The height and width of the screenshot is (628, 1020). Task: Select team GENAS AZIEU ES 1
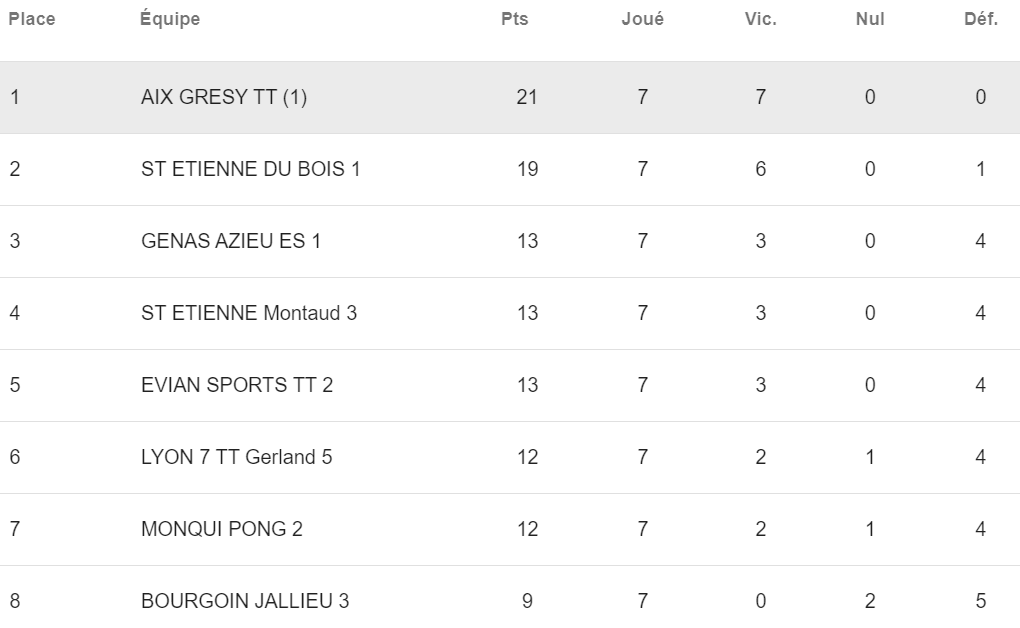pos(231,241)
